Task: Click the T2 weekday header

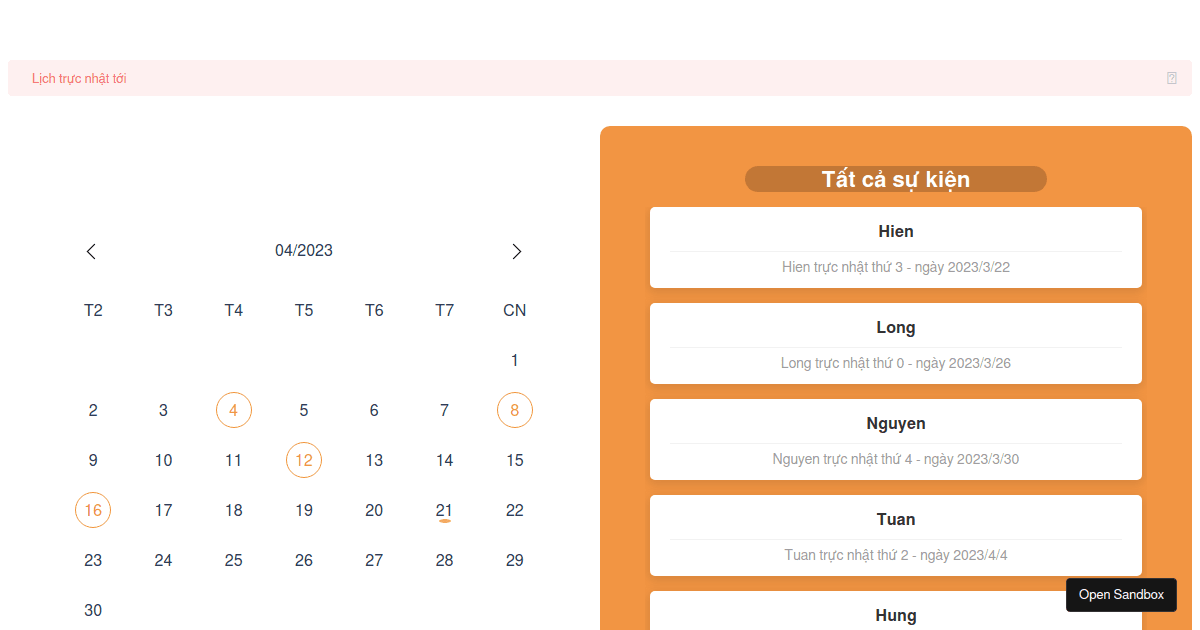Action: [93, 310]
